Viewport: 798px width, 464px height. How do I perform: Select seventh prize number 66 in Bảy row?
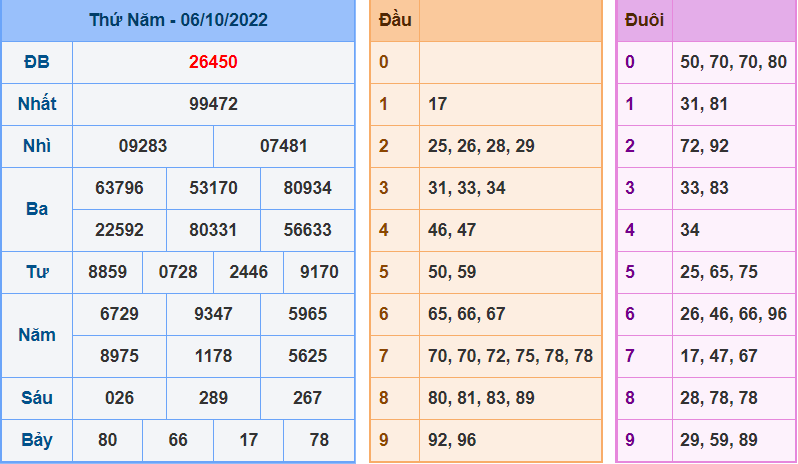tap(178, 440)
